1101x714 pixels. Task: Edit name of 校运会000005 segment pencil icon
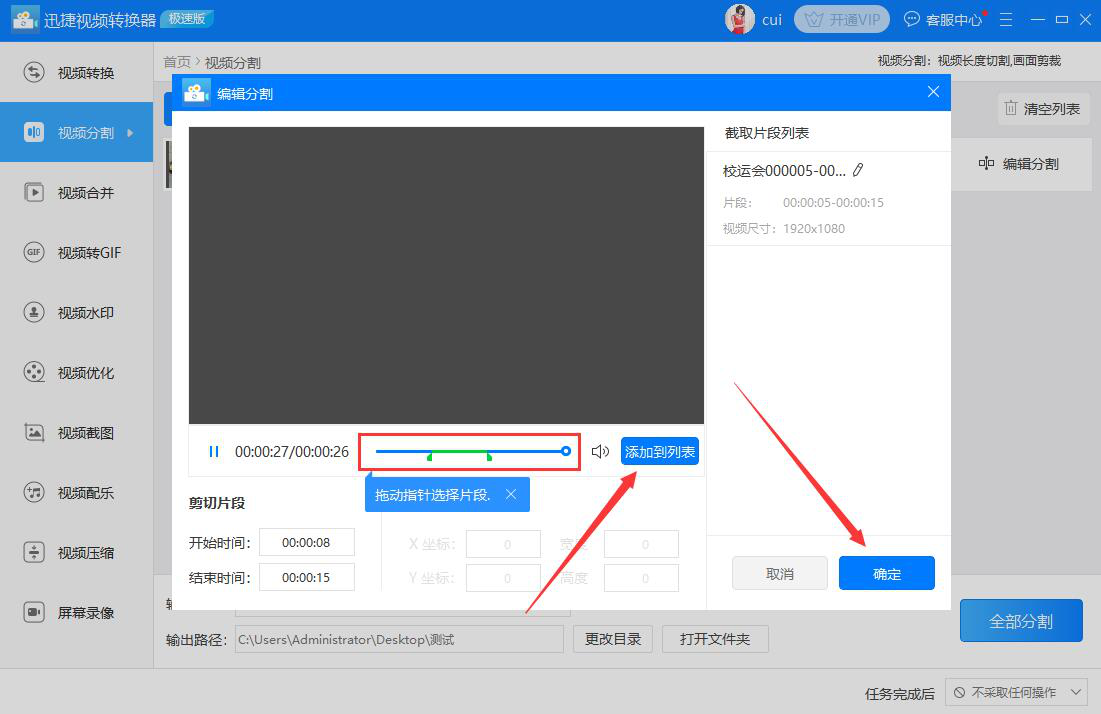[x=858, y=170]
